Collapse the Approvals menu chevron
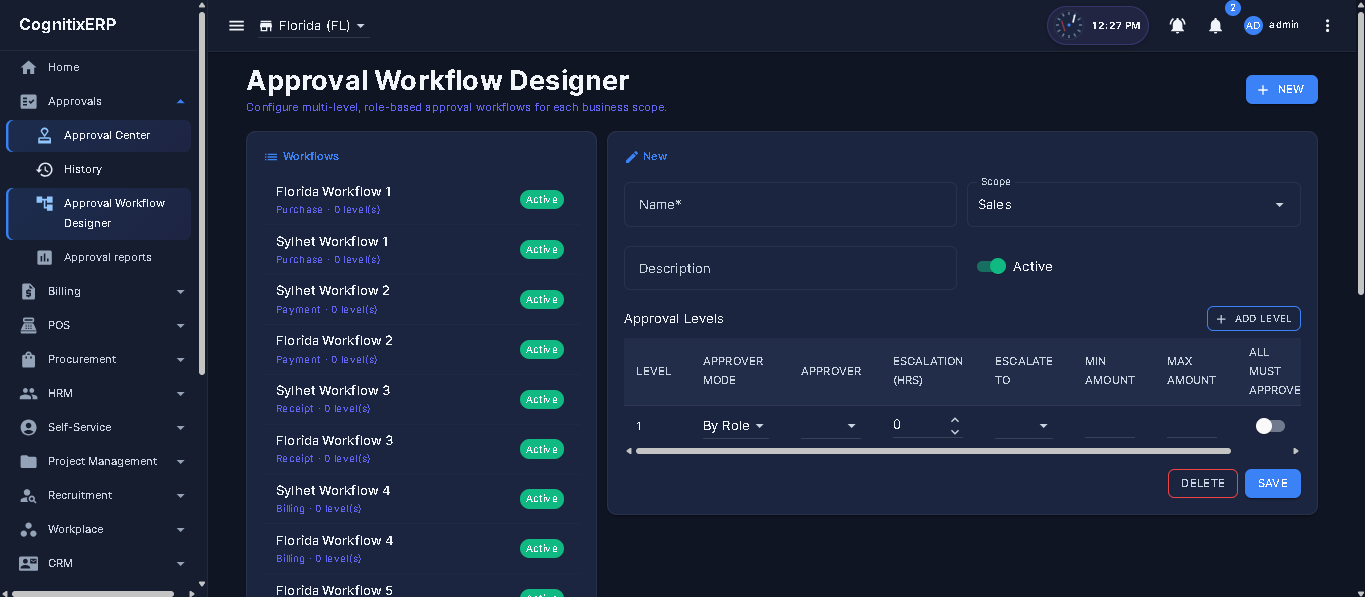 (180, 101)
